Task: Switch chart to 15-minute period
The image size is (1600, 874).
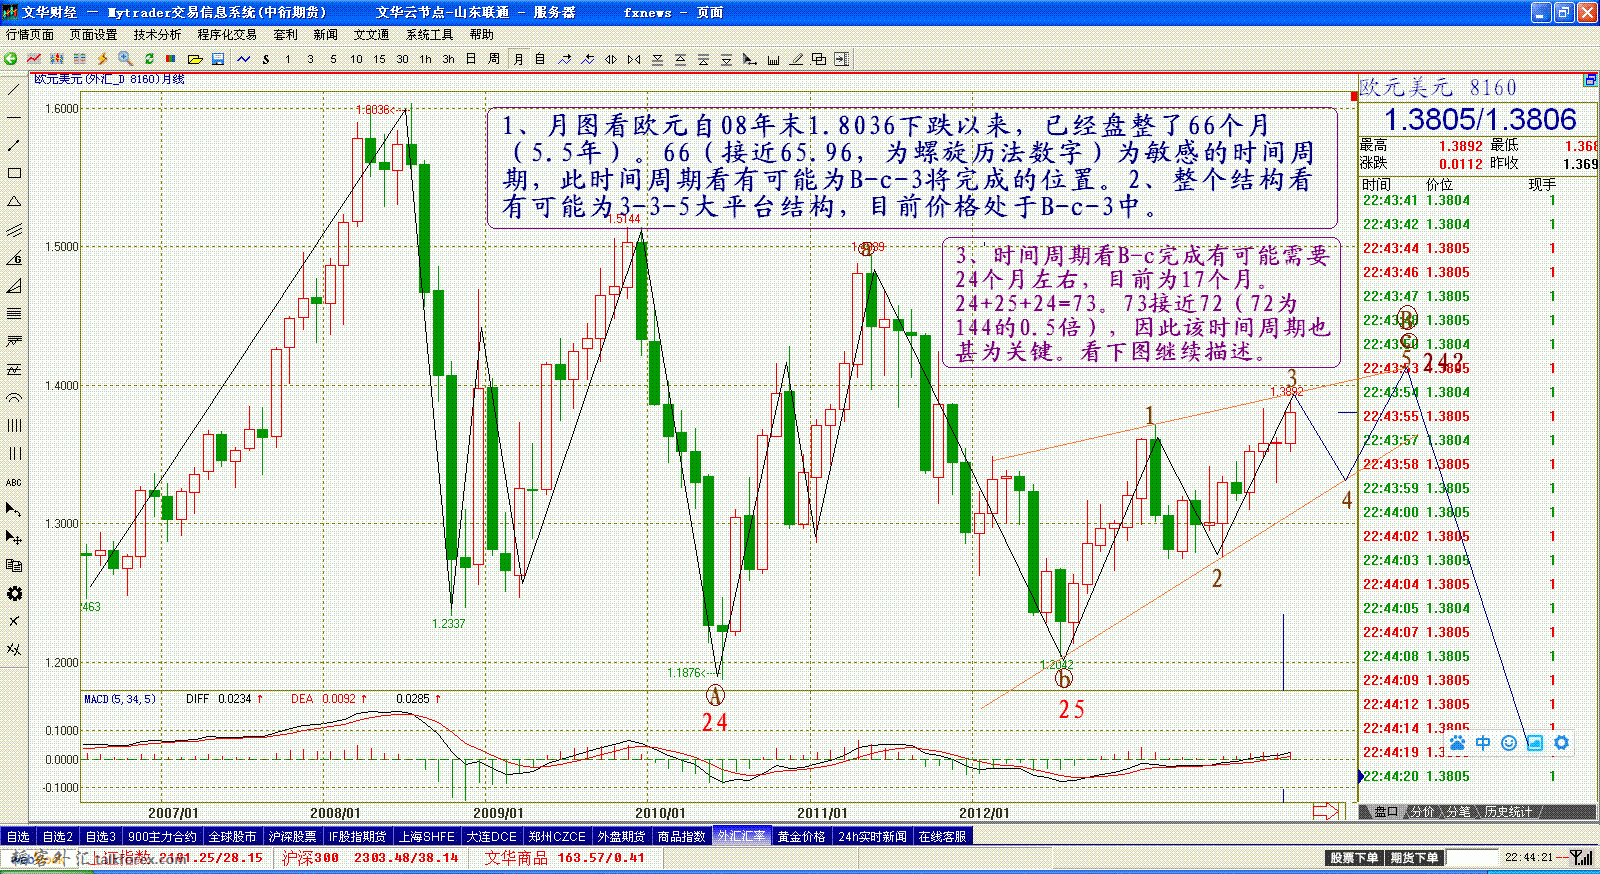Action: point(379,59)
